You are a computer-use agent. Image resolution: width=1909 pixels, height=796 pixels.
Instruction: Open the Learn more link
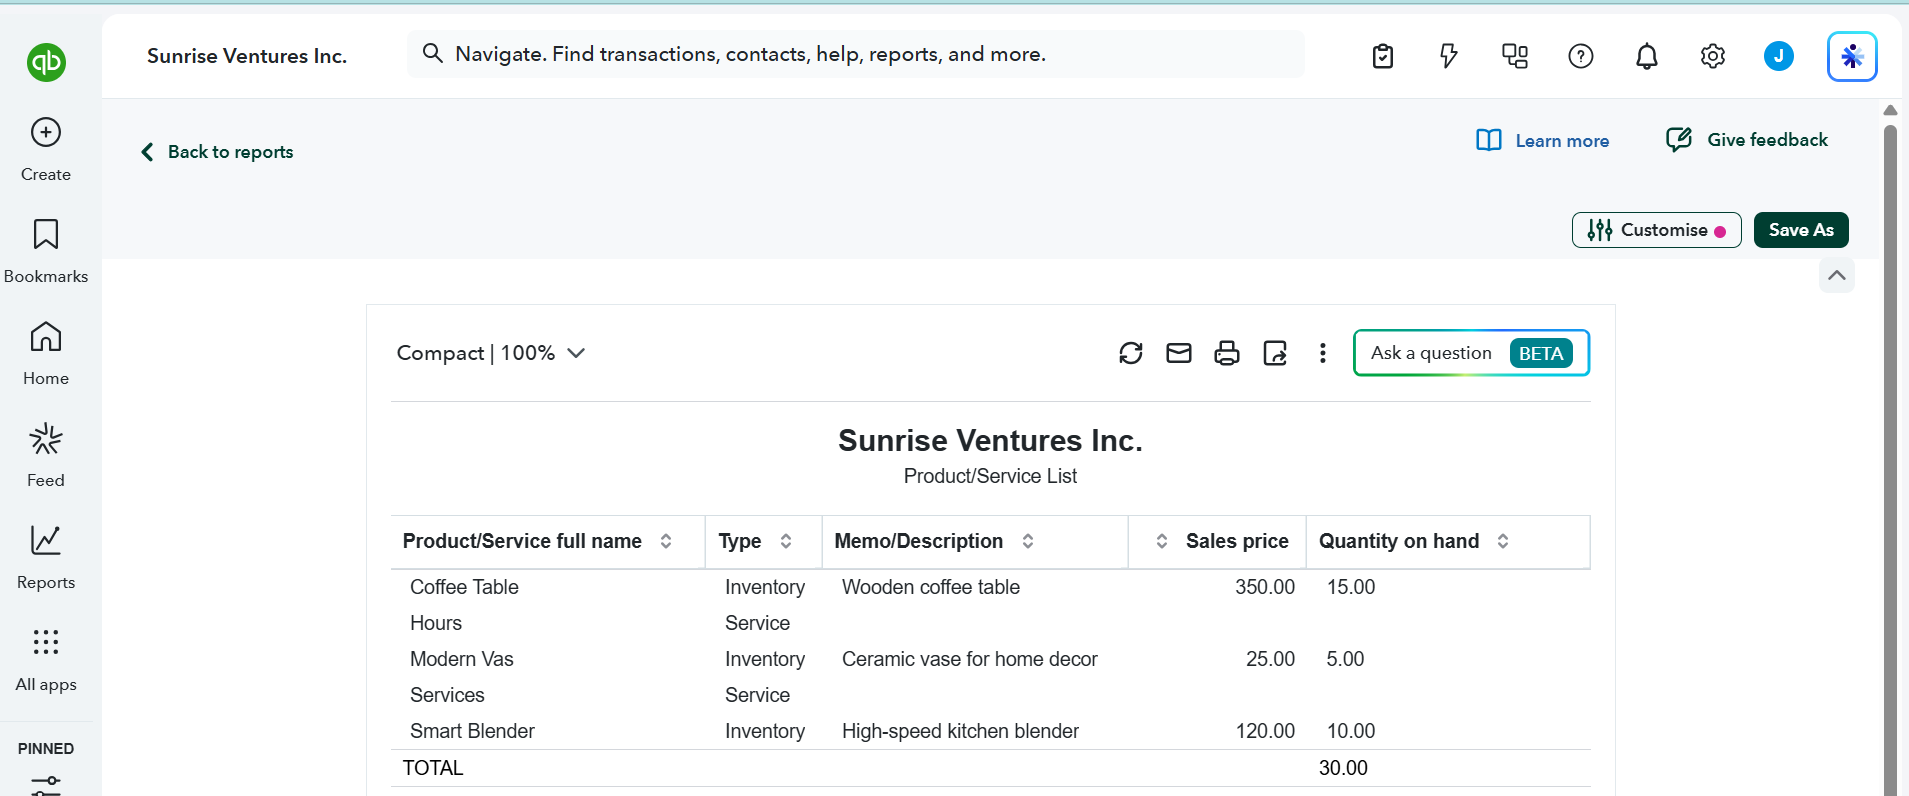[x=1543, y=141]
